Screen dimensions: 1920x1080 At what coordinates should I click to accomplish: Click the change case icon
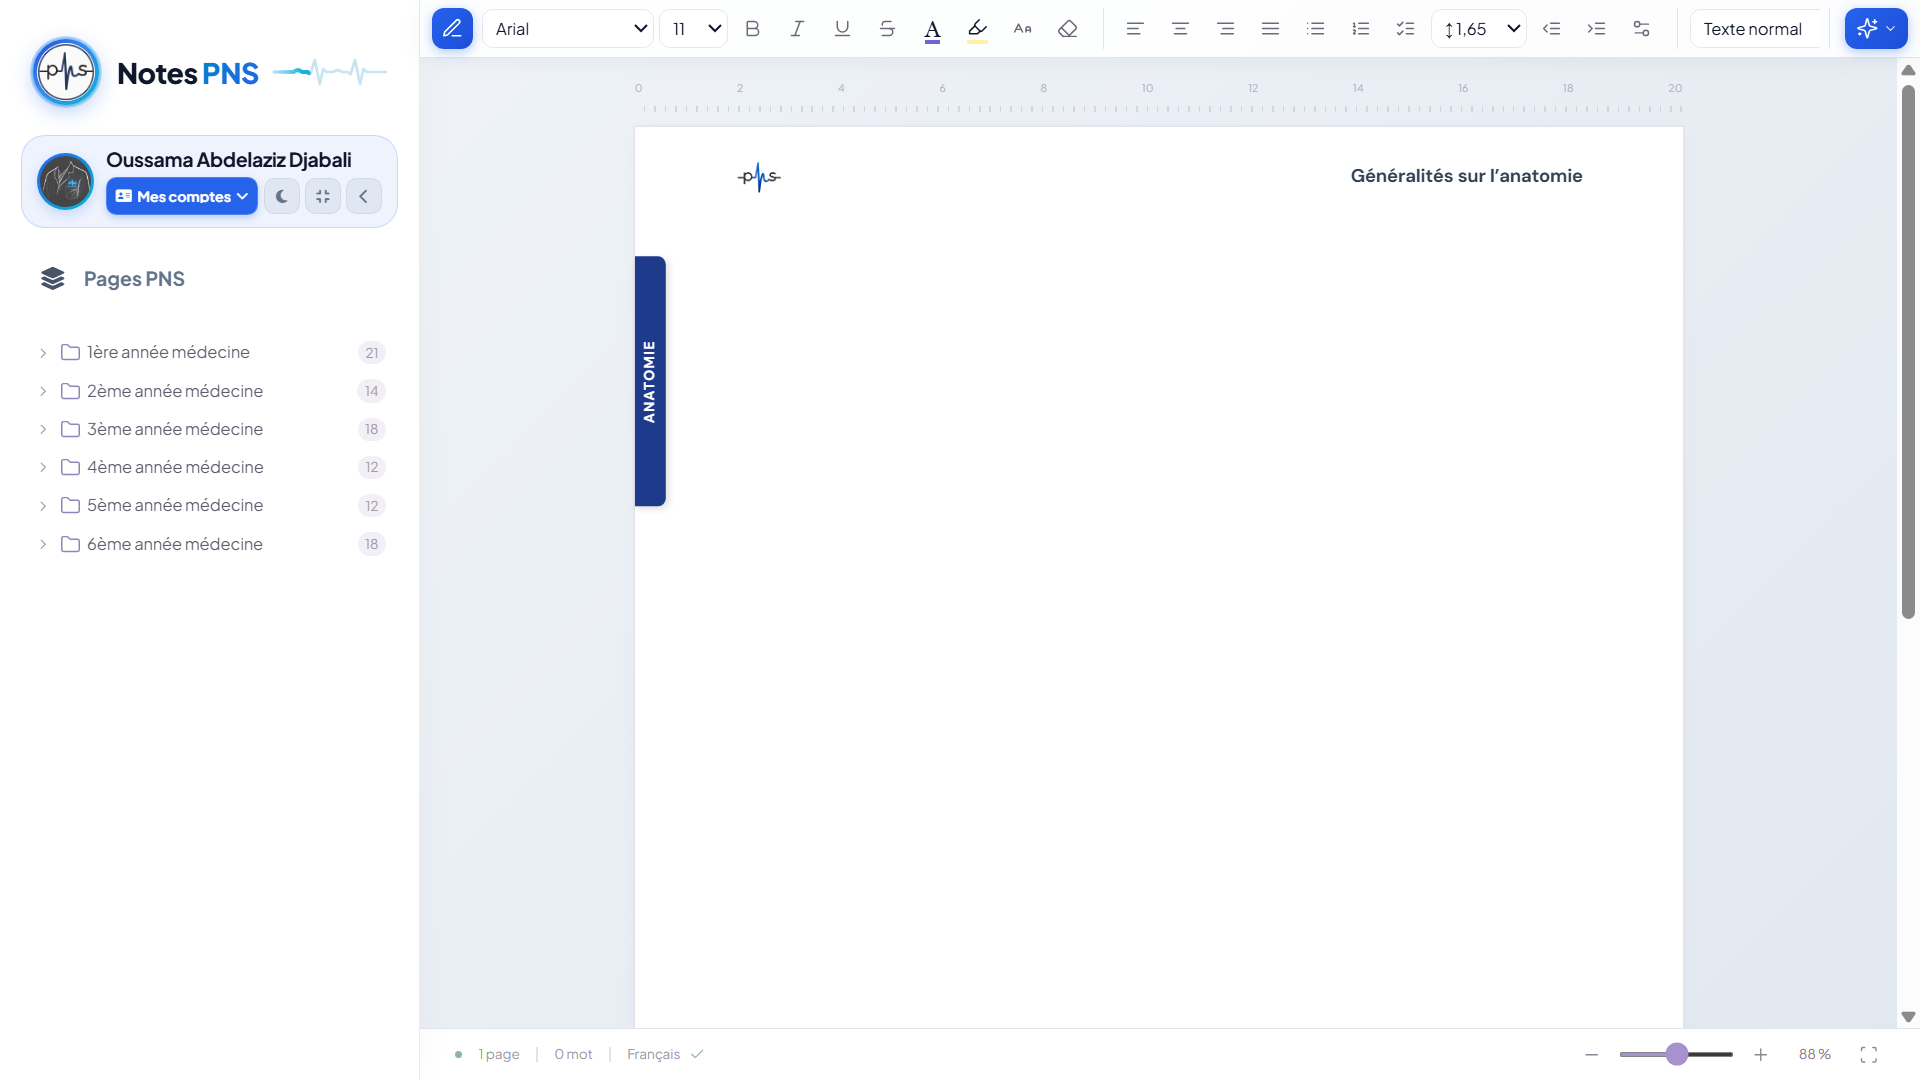point(1022,29)
